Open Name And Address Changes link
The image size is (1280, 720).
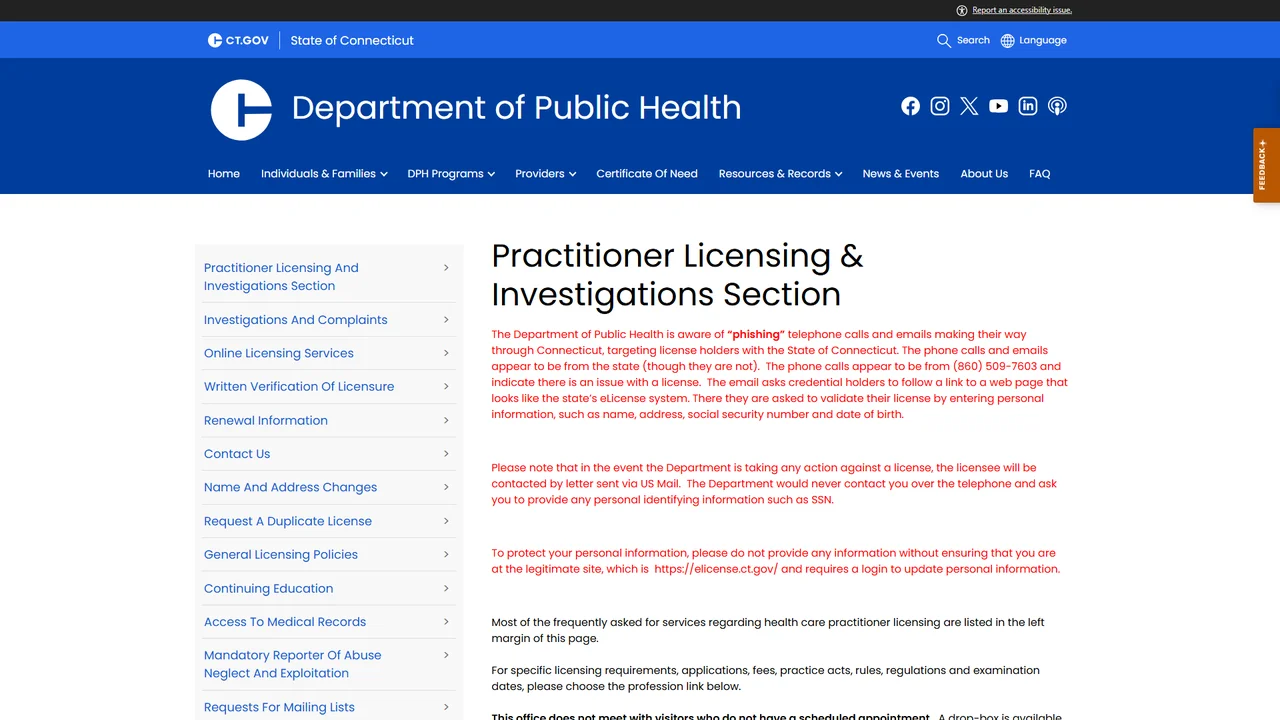[291, 488]
